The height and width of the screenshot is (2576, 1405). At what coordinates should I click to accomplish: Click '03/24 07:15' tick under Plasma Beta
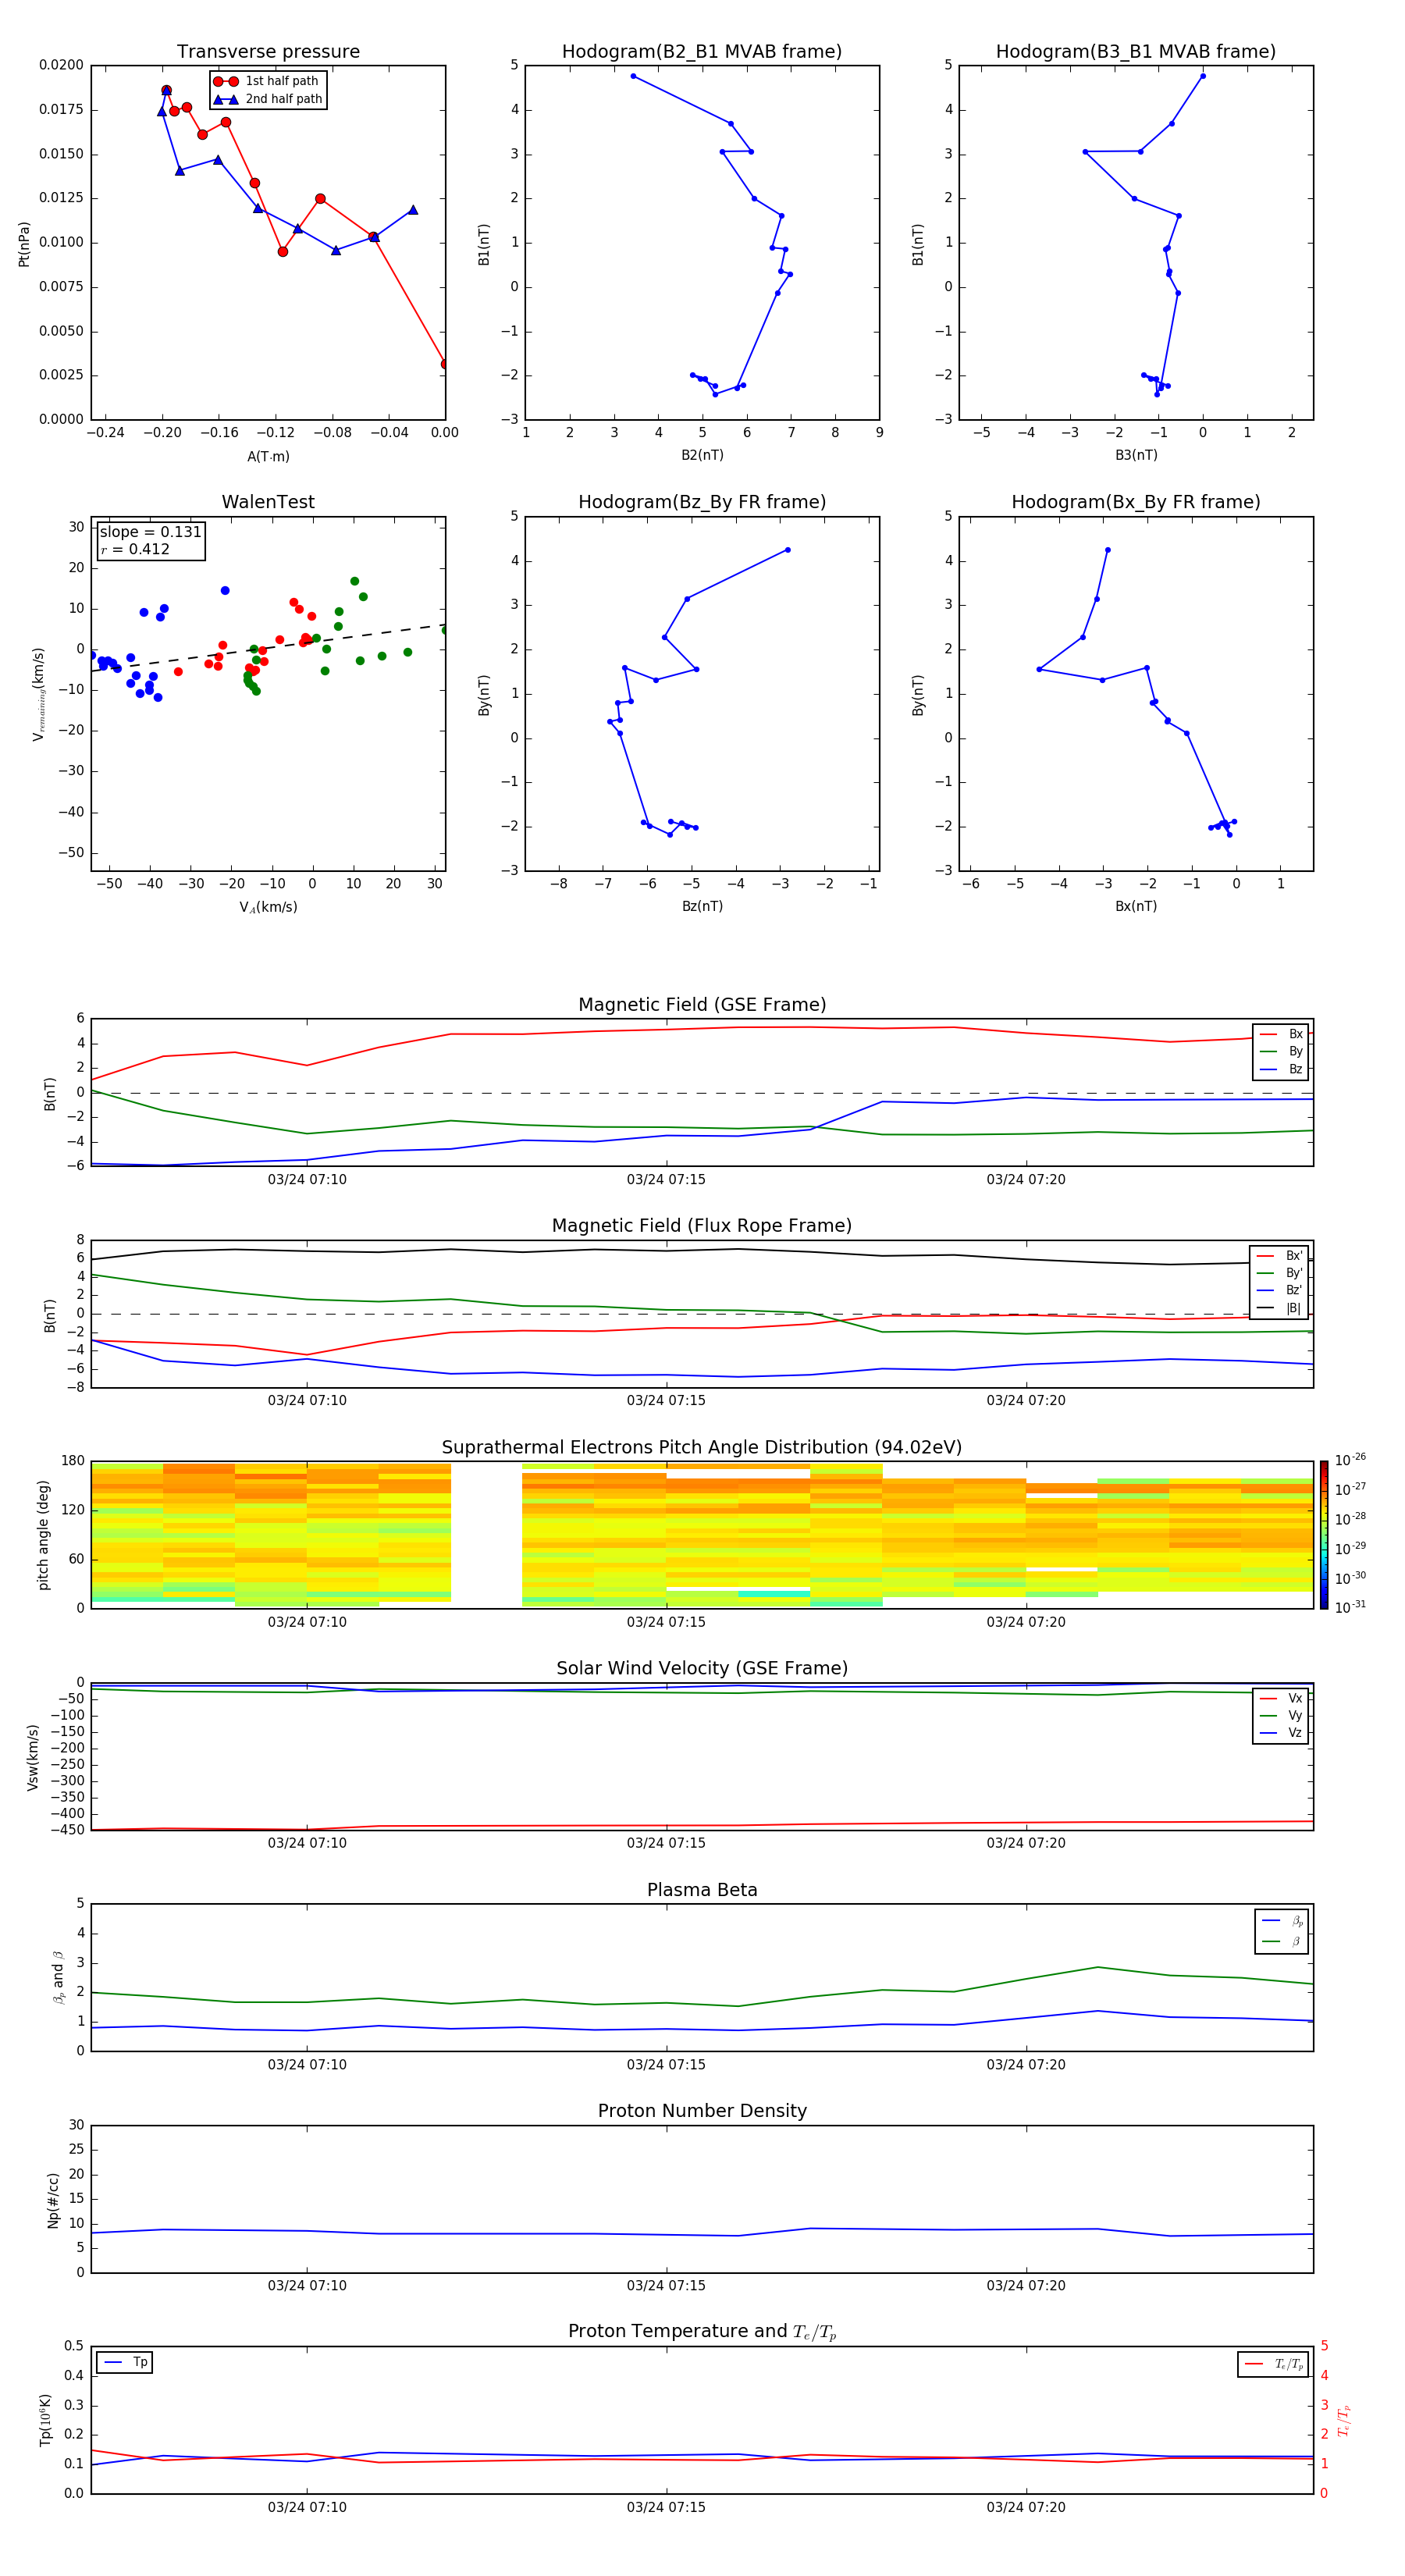point(666,2065)
